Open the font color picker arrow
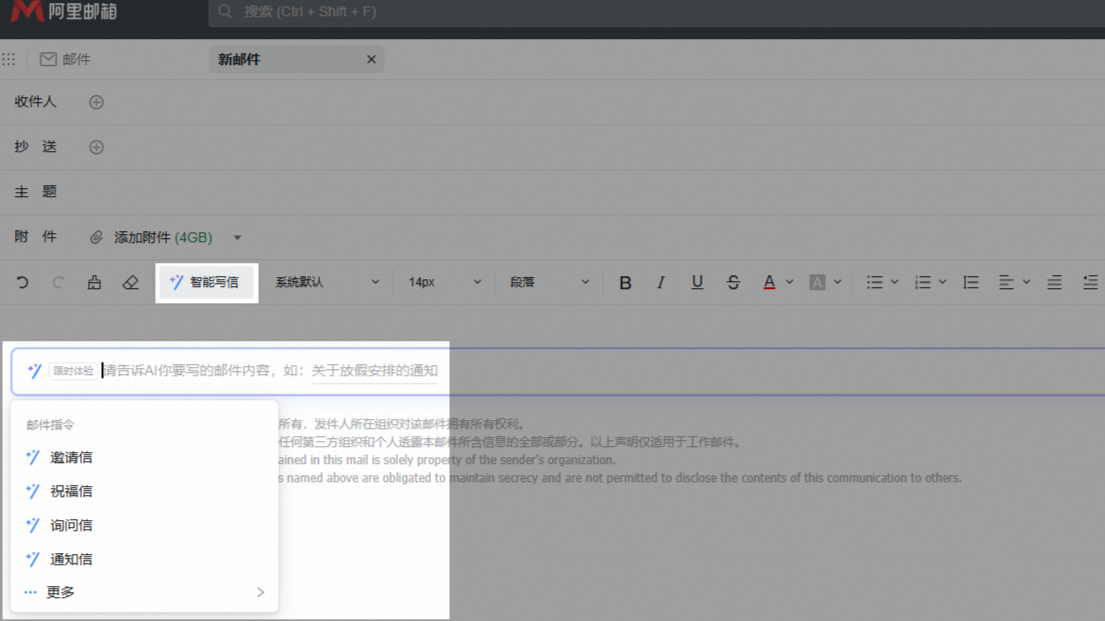The width and height of the screenshot is (1105, 621). pyautogui.click(x=789, y=282)
